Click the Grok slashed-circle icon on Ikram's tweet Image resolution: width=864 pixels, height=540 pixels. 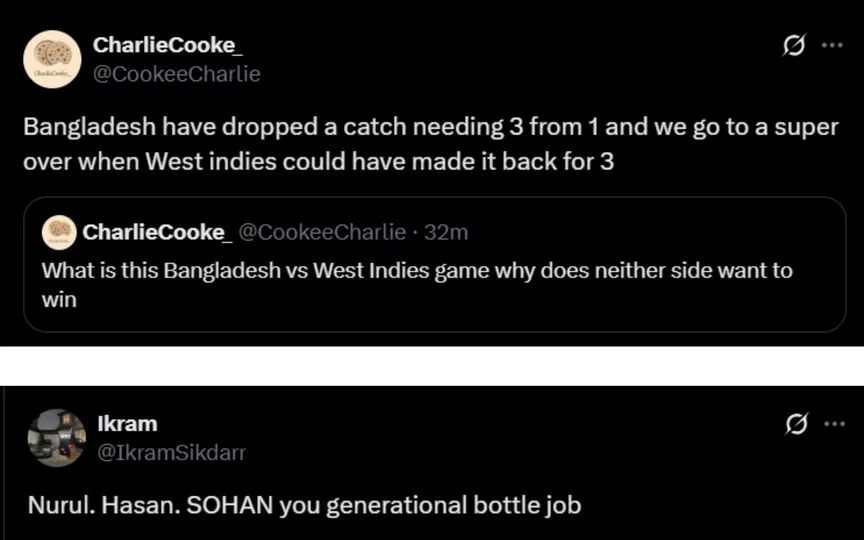tap(796, 424)
